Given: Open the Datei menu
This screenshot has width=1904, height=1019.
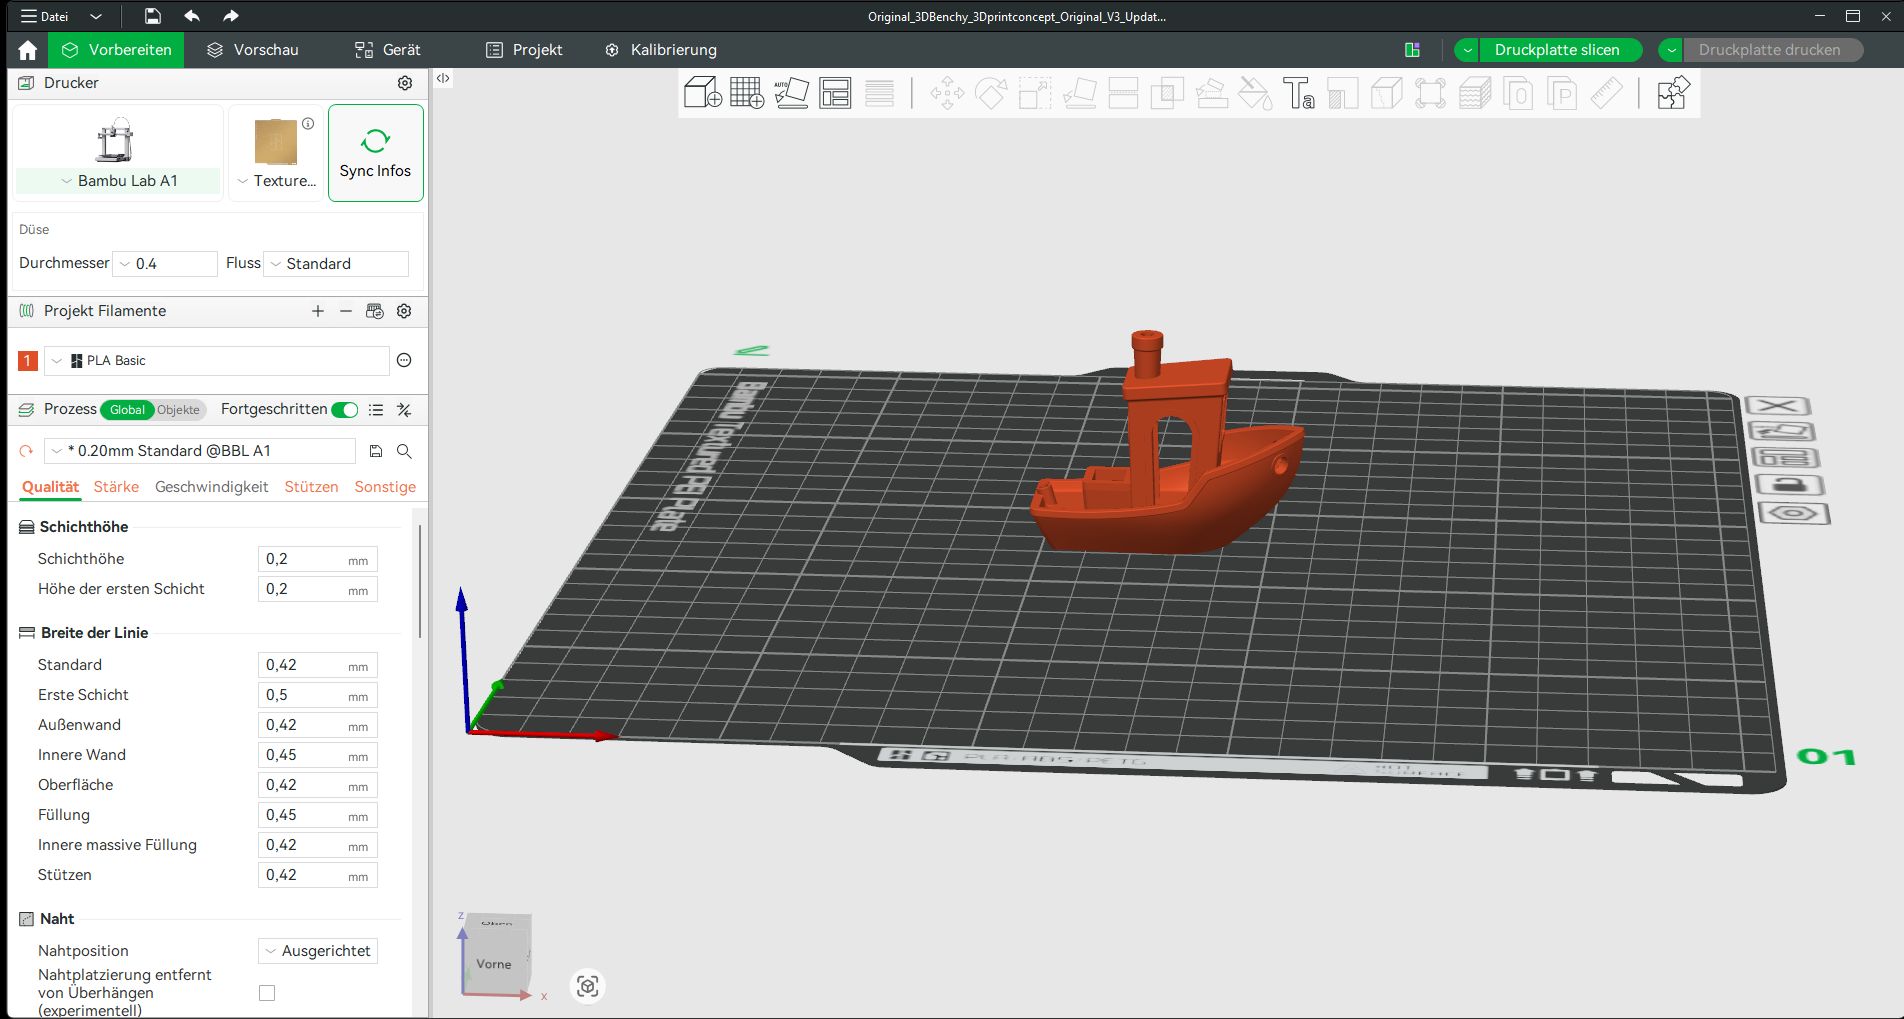Looking at the screenshot, I should pos(48,16).
